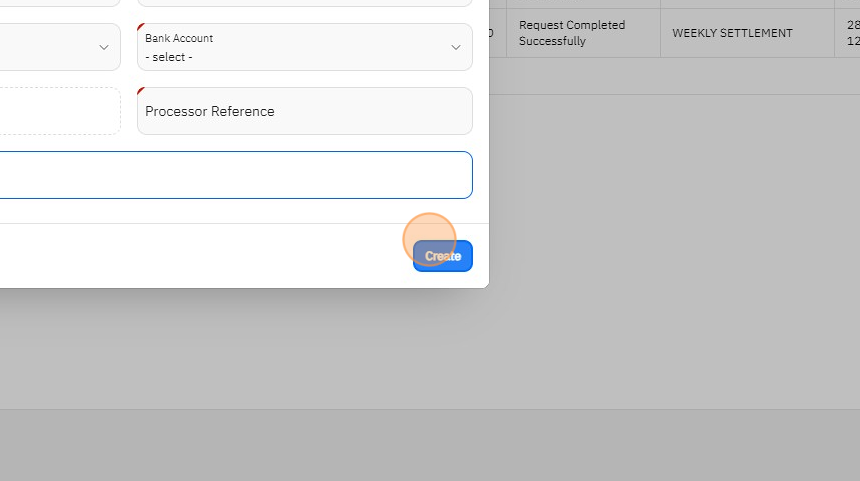Click the "- select -" placeholder in Bank Account

tap(169, 57)
